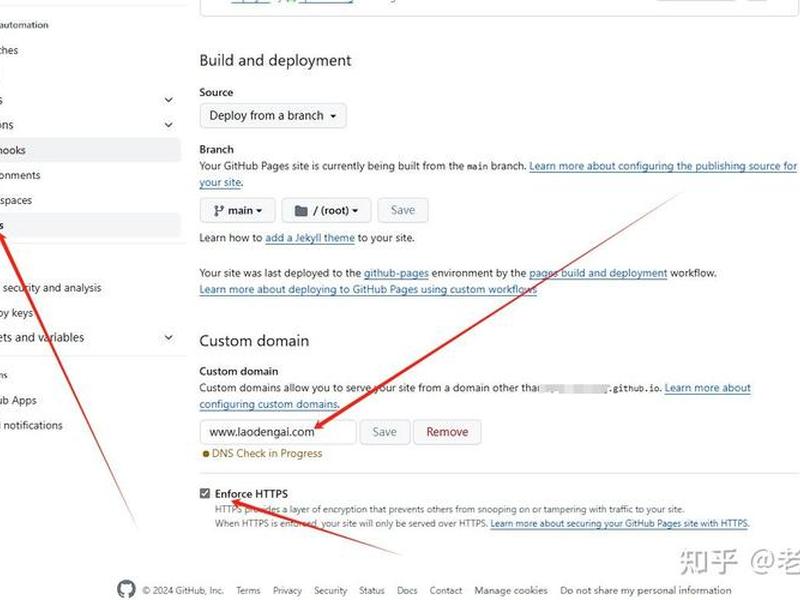800x600 pixels.
Task: Open pages build and deployment workflow link
Action: tap(598, 273)
